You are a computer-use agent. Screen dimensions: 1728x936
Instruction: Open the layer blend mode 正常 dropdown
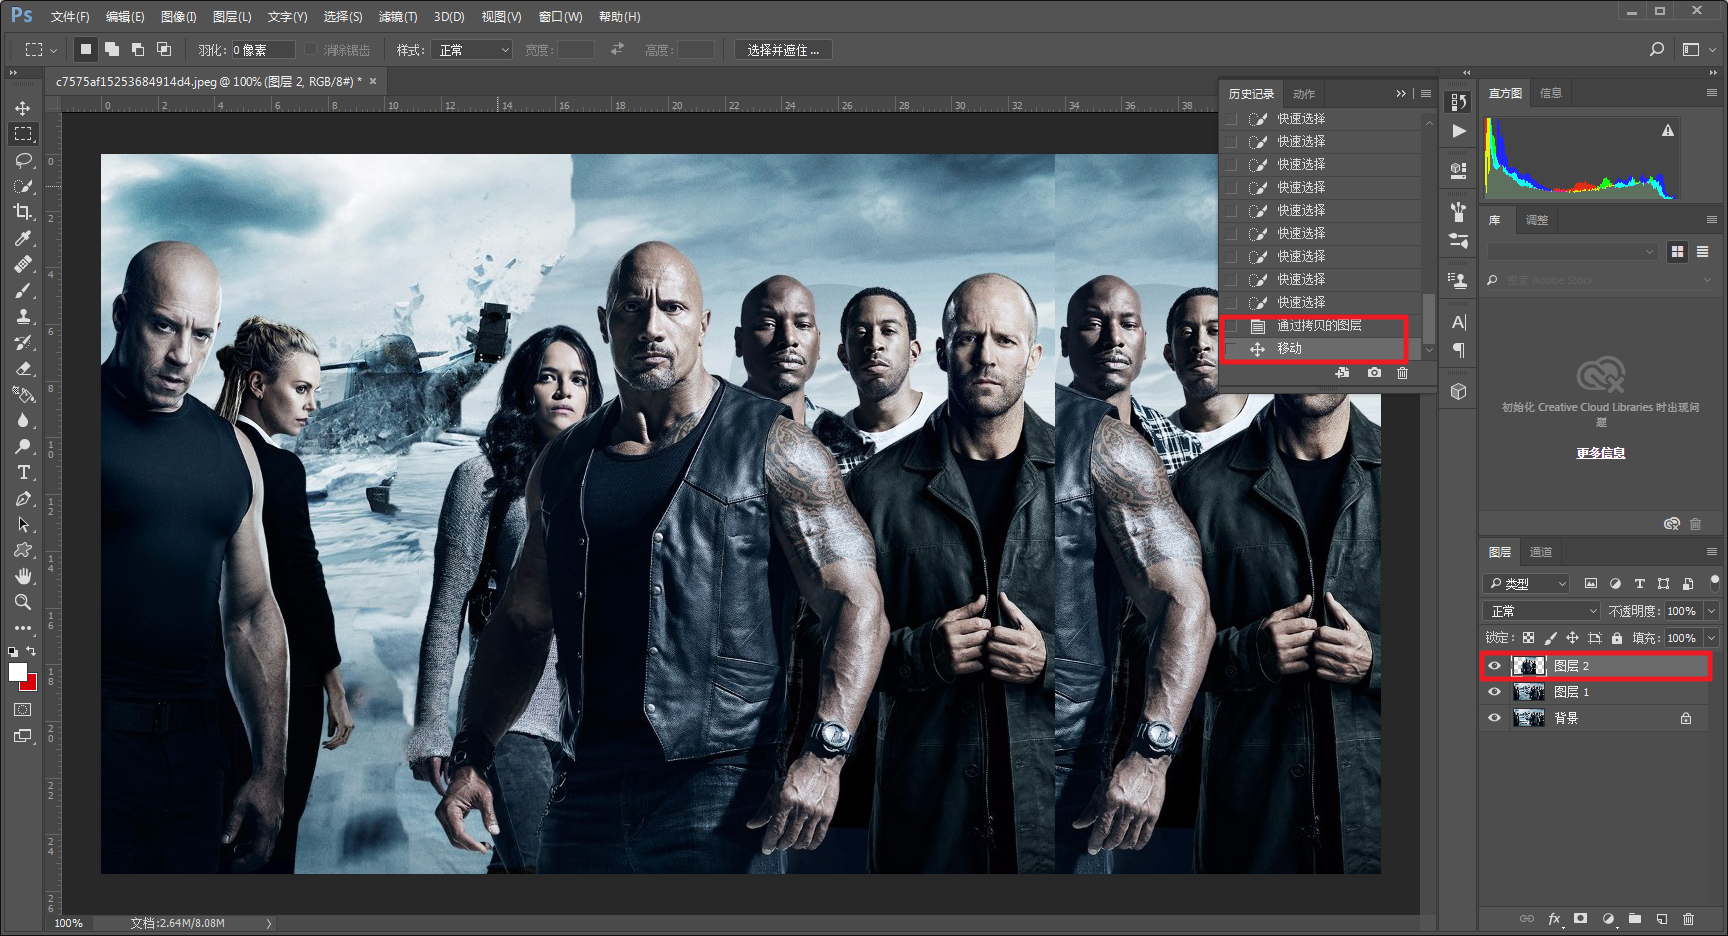(x=1541, y=611)
